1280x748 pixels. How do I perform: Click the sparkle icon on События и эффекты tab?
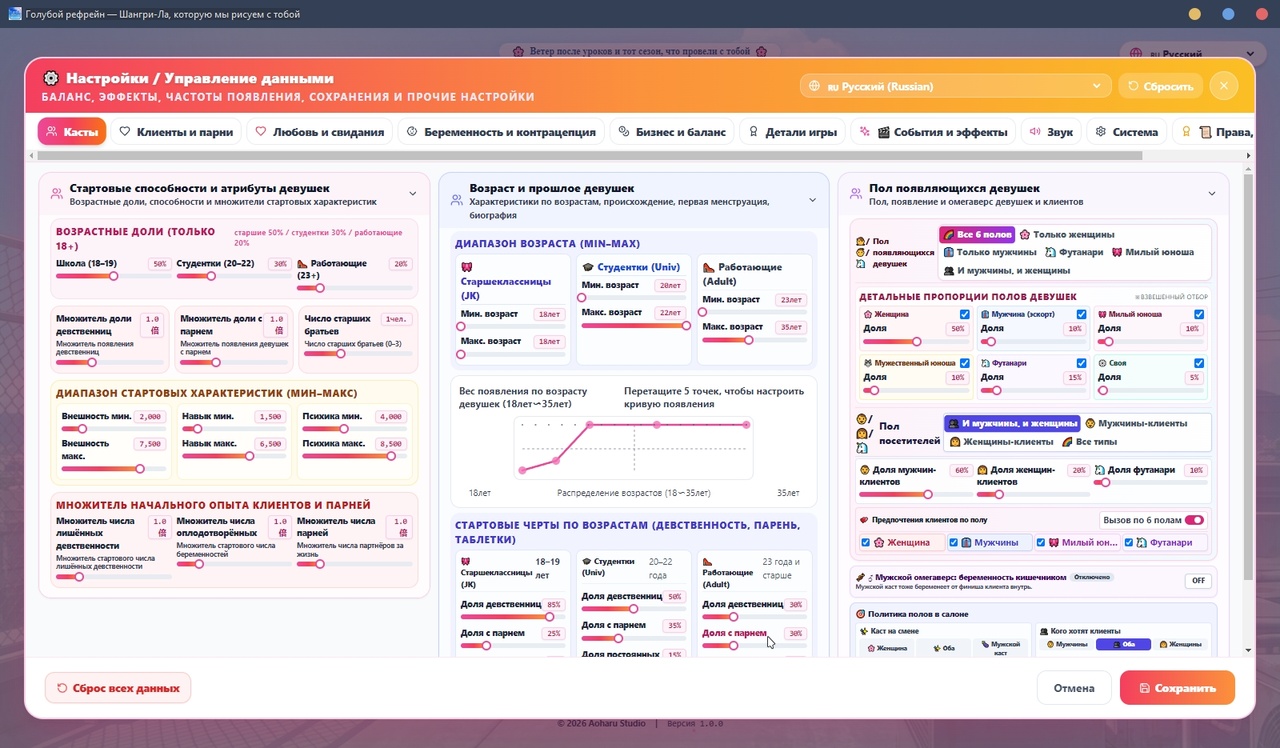click(865, 131)
